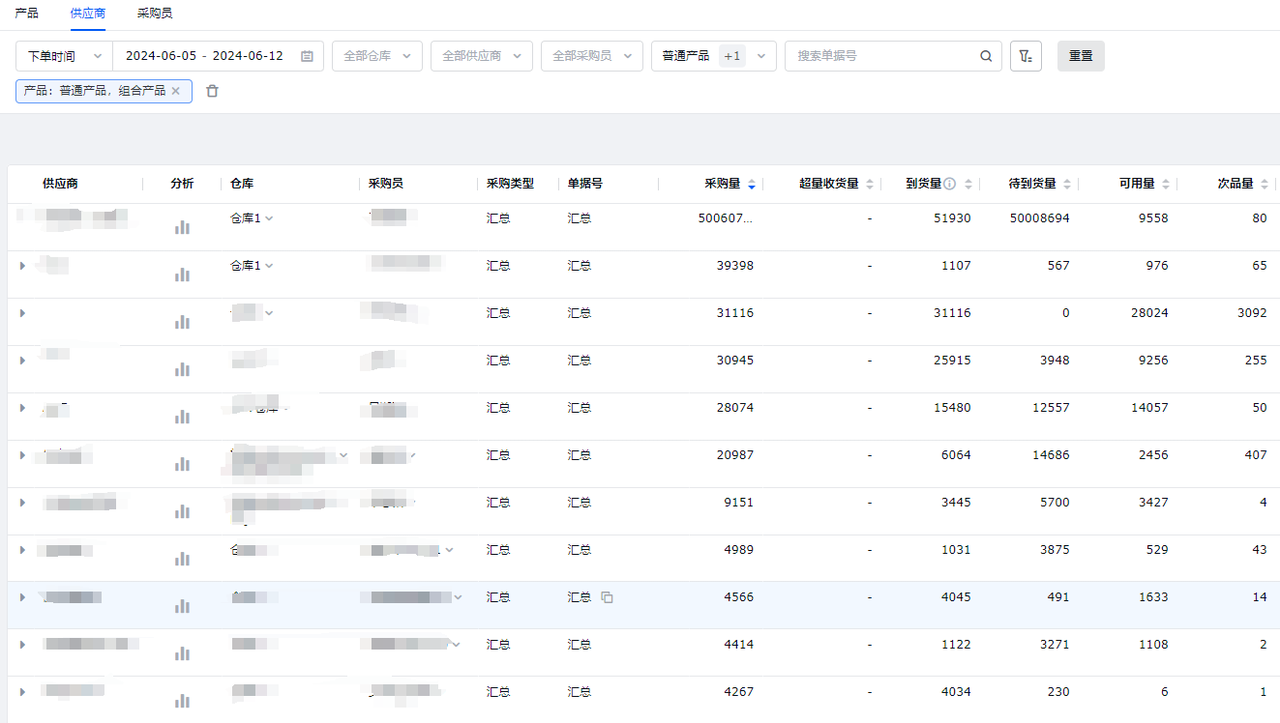The height and width of the screenshot is (723, 1280).
Task: Sort by 到货量 column arrows
Action: point(968,184)
